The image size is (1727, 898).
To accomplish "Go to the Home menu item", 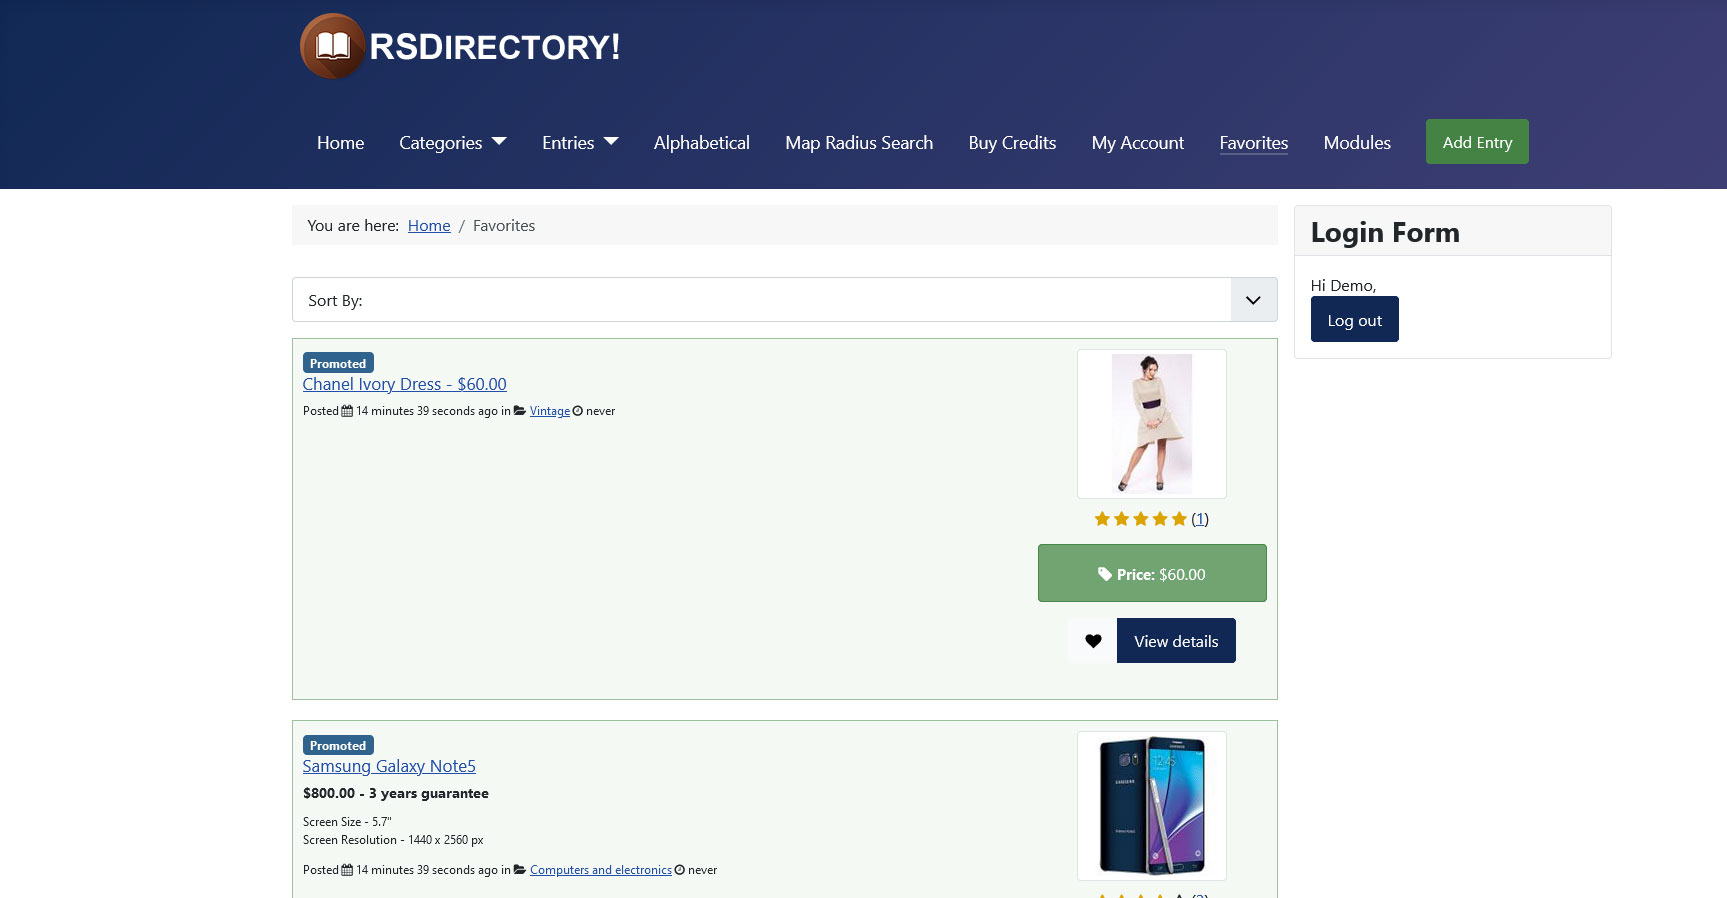I will coord(340,143).
